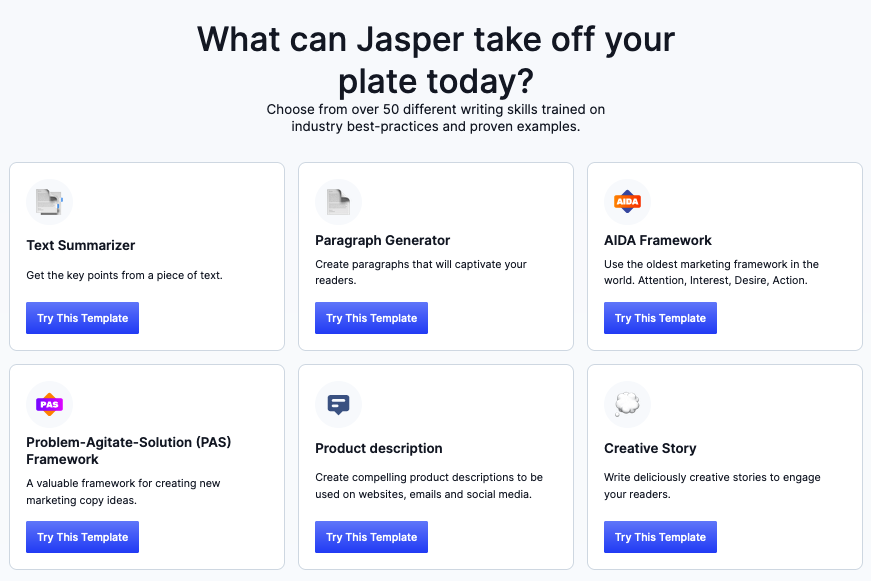Open the Paragraph Generator title
871x581 pixels.
[382, 241]
